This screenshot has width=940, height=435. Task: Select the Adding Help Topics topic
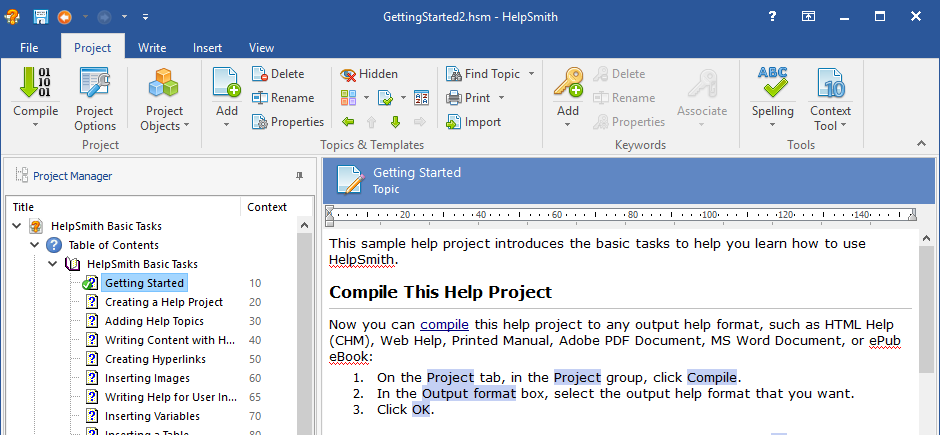click(x=154, y=321)
